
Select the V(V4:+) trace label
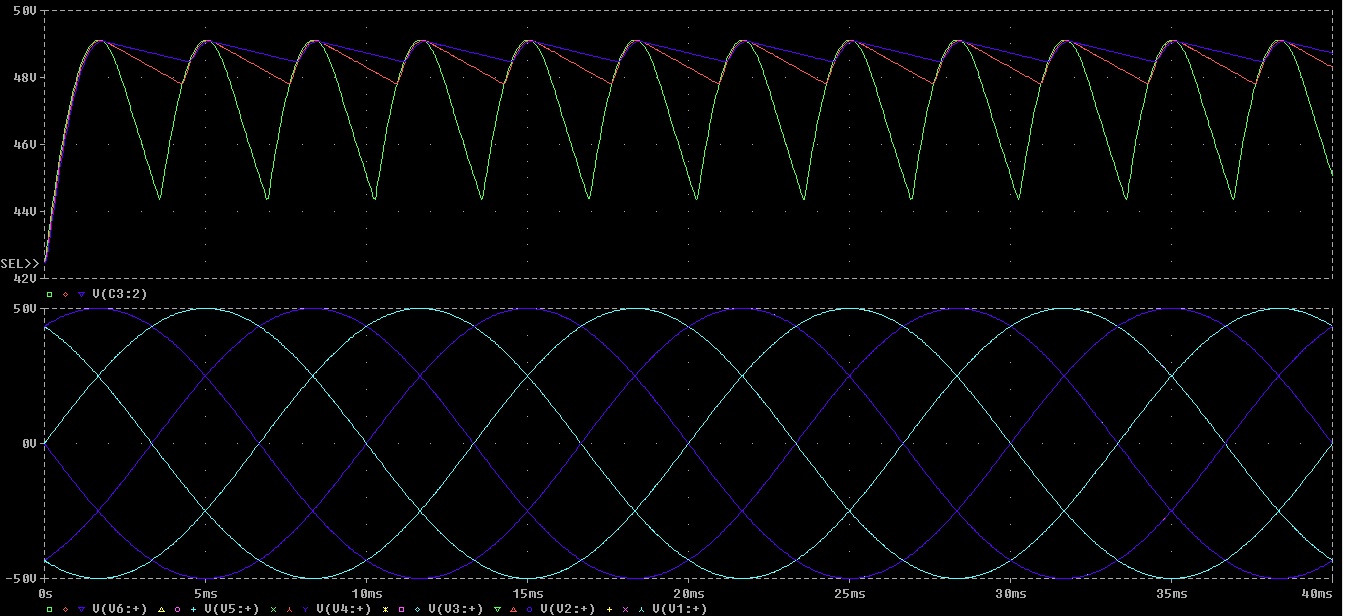coord(343,608)
